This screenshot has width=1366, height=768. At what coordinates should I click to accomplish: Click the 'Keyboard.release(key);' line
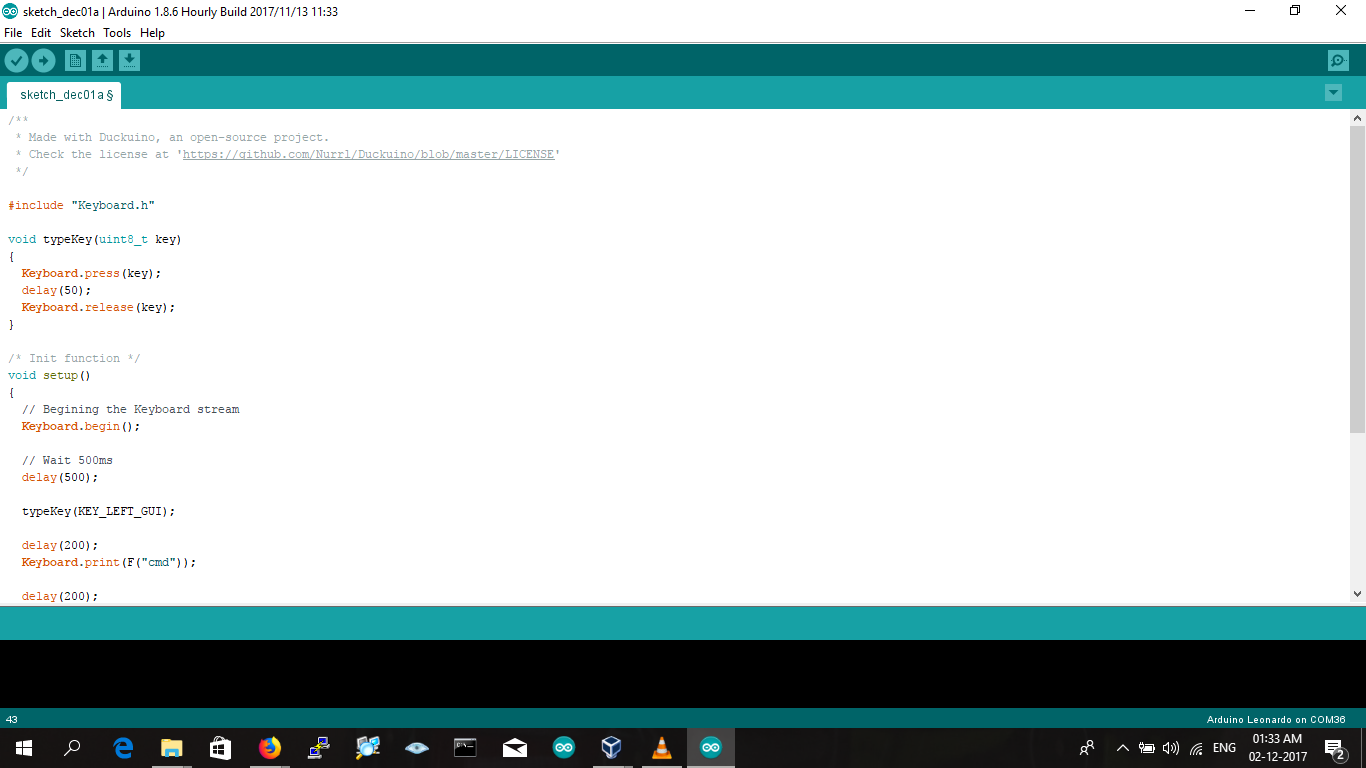[x=98, y=307]
